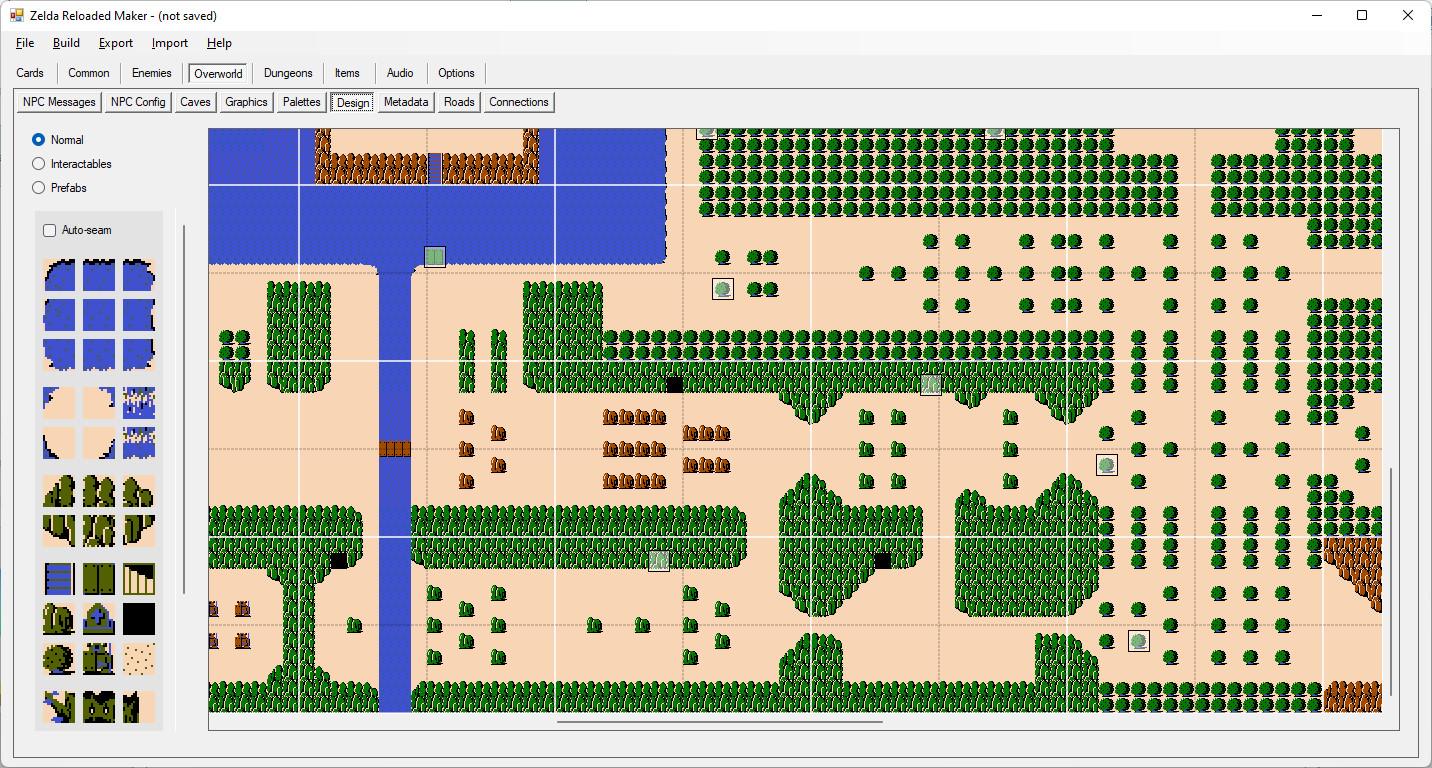Open the Help menu
The image size is (1432, 768).
(x=219, y=43)
